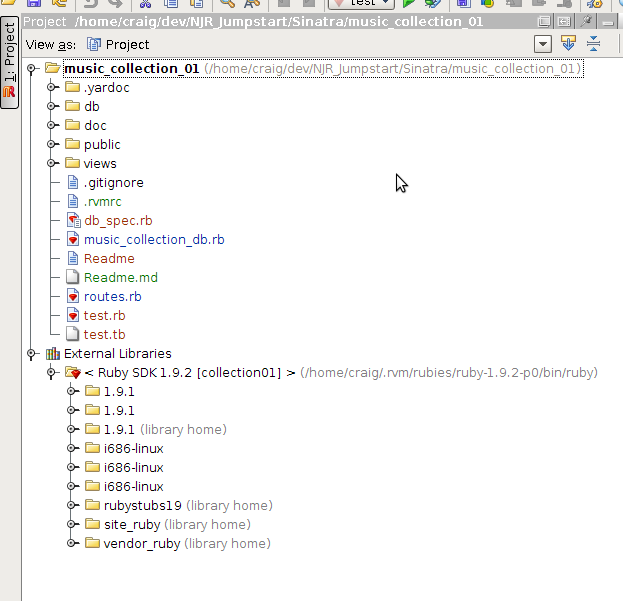Expand the vendor_ruby library folder

click(71, 543)
